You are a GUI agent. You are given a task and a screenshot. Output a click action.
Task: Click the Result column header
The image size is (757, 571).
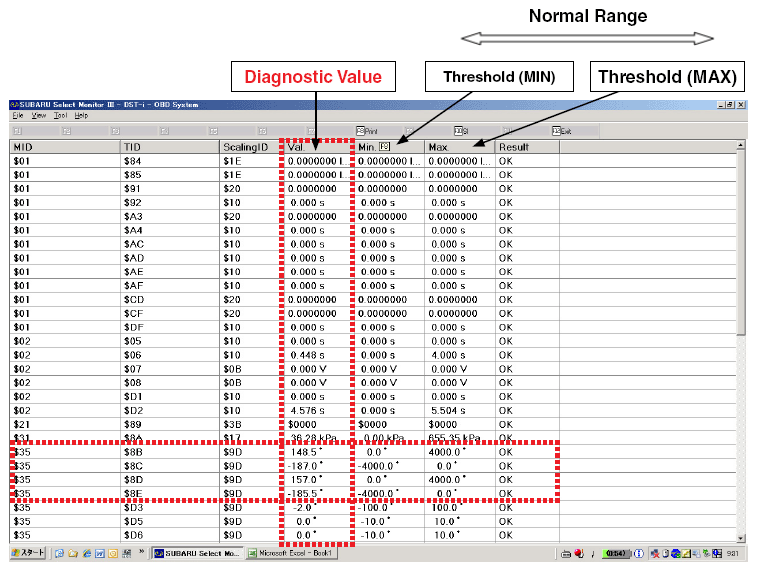click(x=525, y=147)
